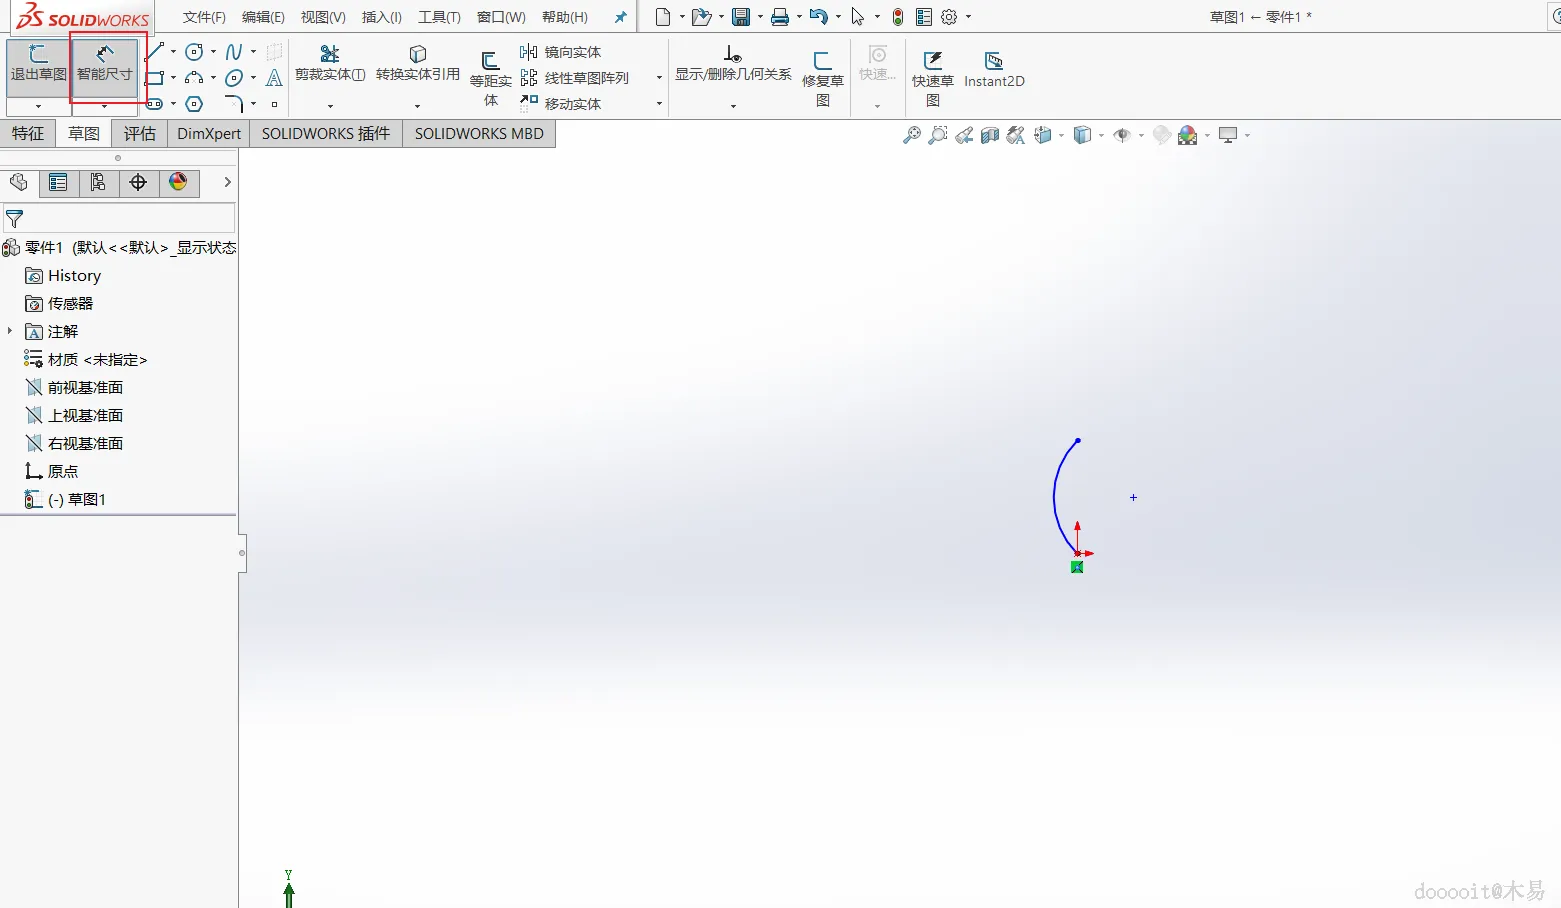Open dropdown arrow under 智能尺寸
Image resolution: width=1561 pixels, height=908 pixels.
pyautogui.click(x=104, y=106)
